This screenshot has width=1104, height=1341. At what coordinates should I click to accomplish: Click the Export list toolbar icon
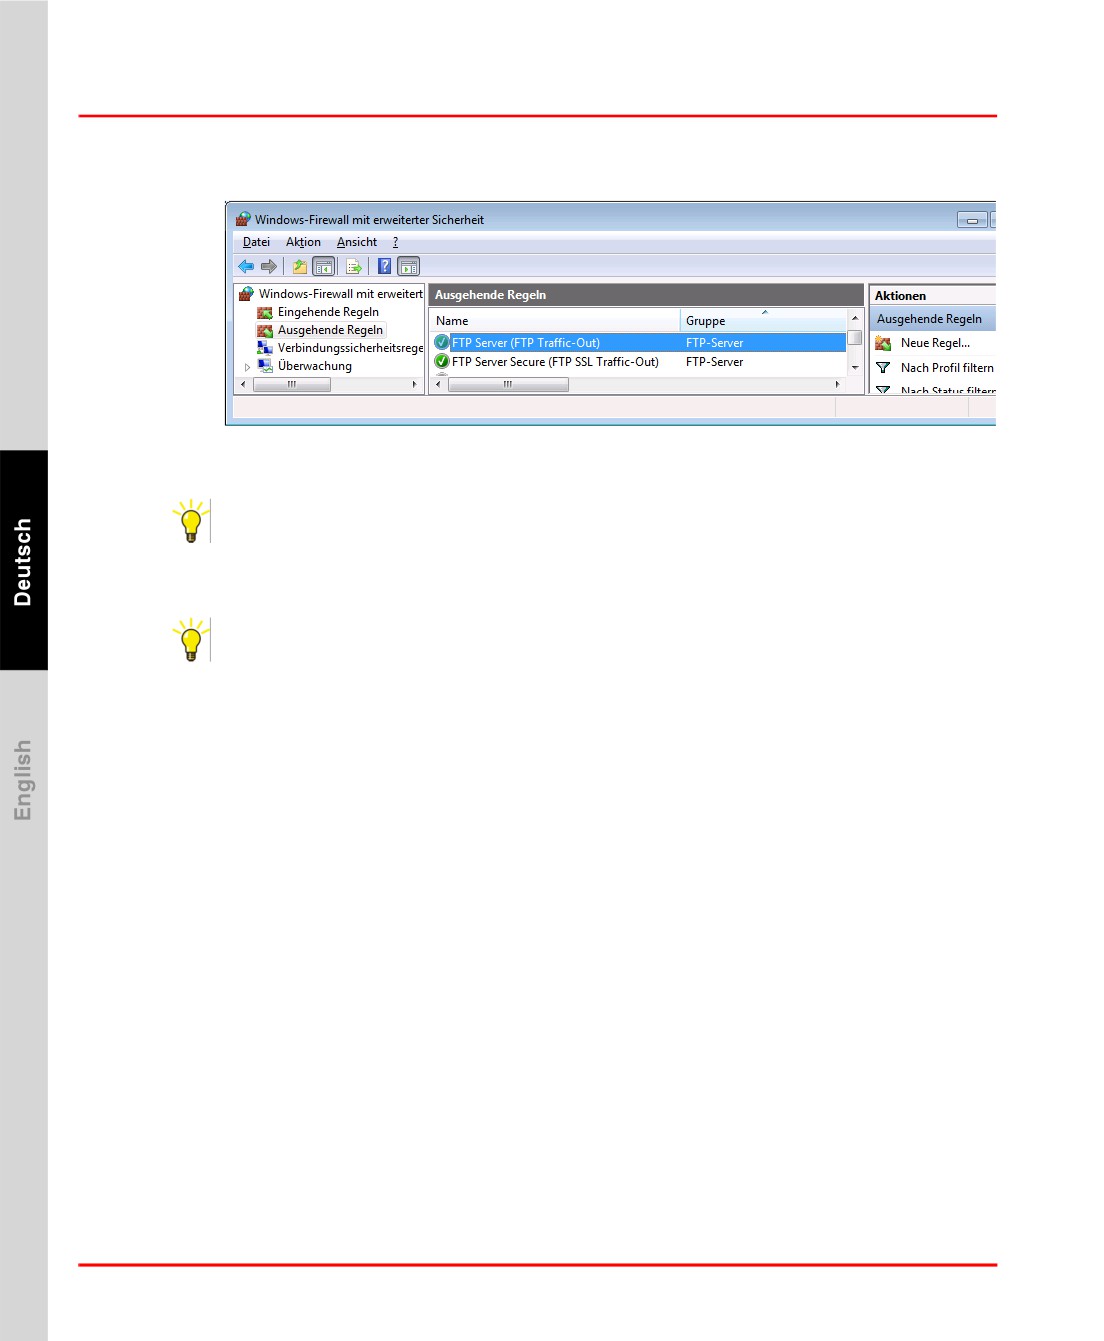[x=353, y=266]
